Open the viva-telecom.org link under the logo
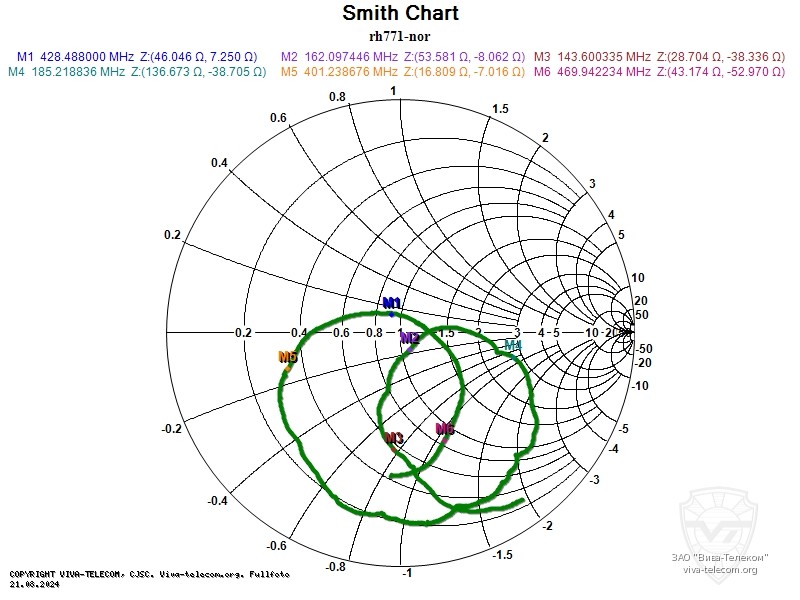Viewport: 800px width, 600px height. (x=720, y=570)
